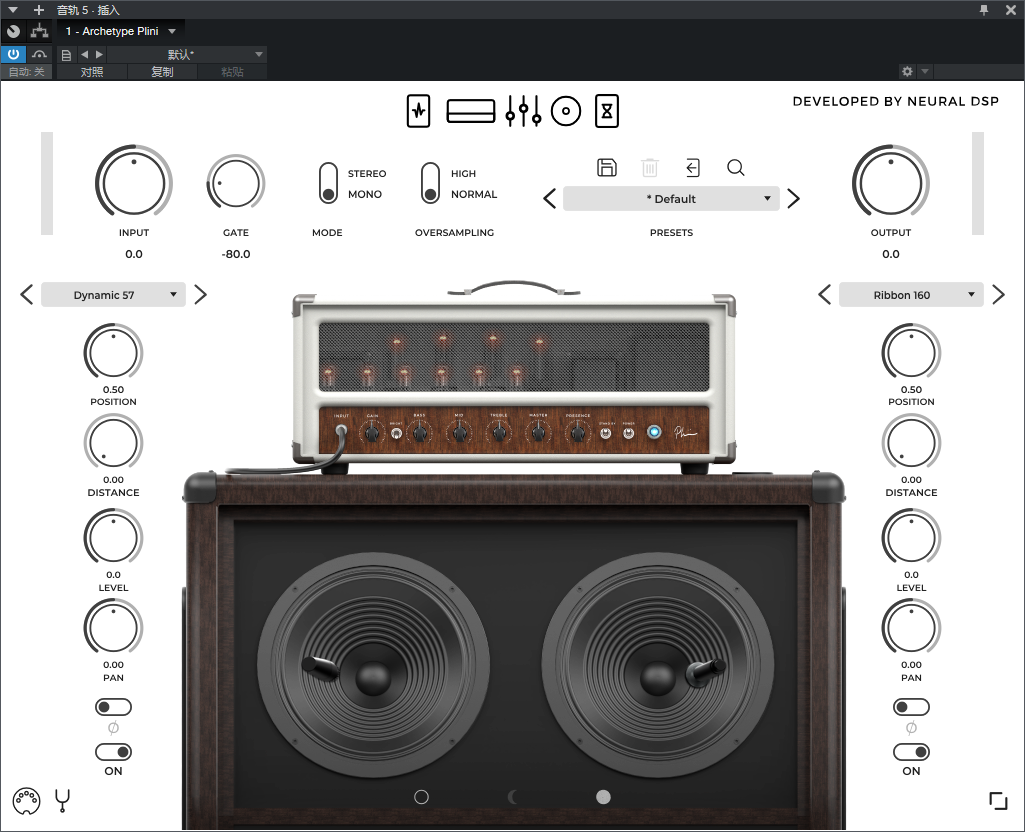Open the tuner fork icon
Viewport: 1025px width, 832px height.
pyautogui.click(x=62, y=801)
